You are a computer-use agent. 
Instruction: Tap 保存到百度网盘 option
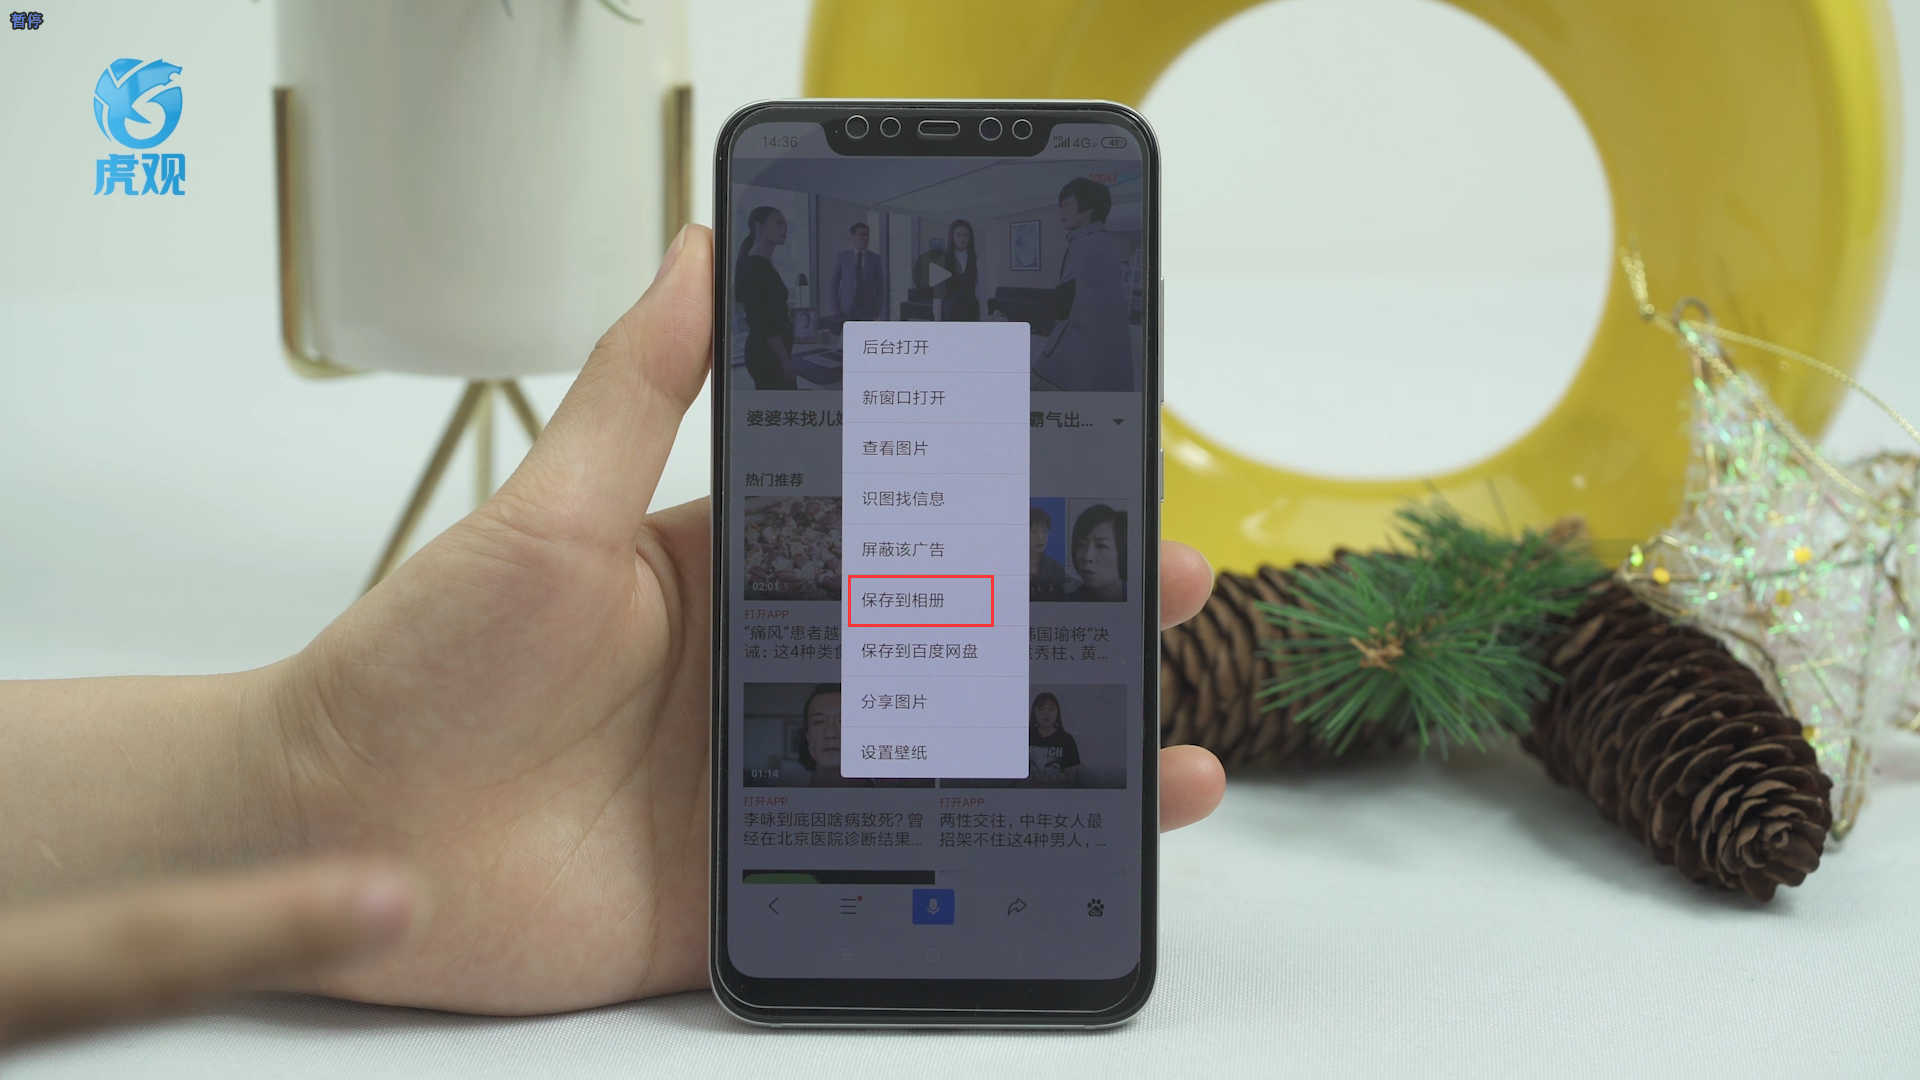click(919, 650)
